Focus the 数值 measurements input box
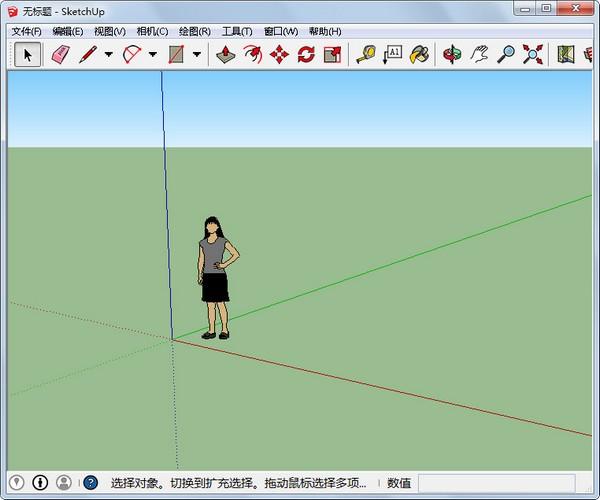 pyautogui.click(x=497, y=483)
